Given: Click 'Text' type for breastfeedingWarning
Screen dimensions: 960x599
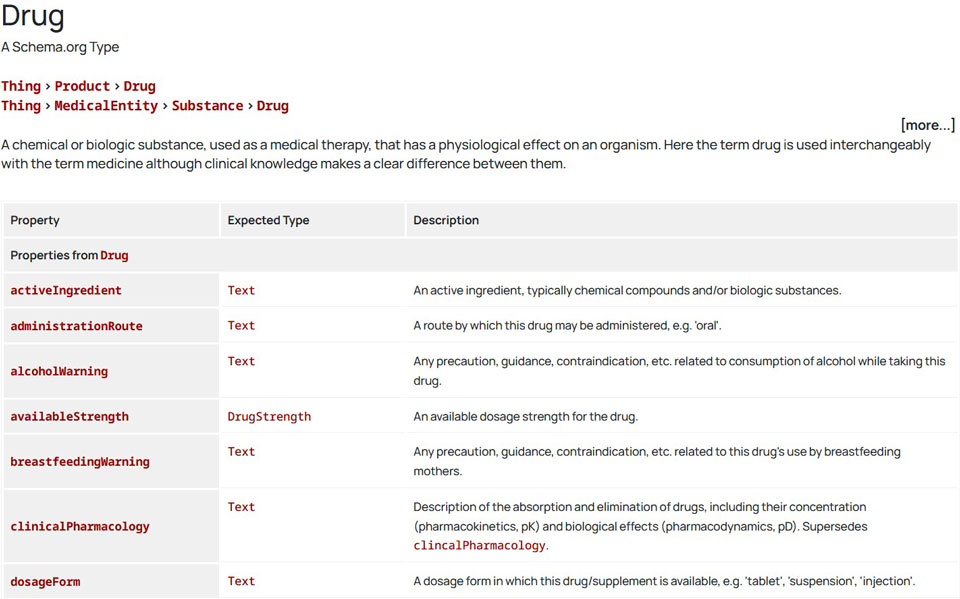Looking at the screenshot, I should point(241,452).
